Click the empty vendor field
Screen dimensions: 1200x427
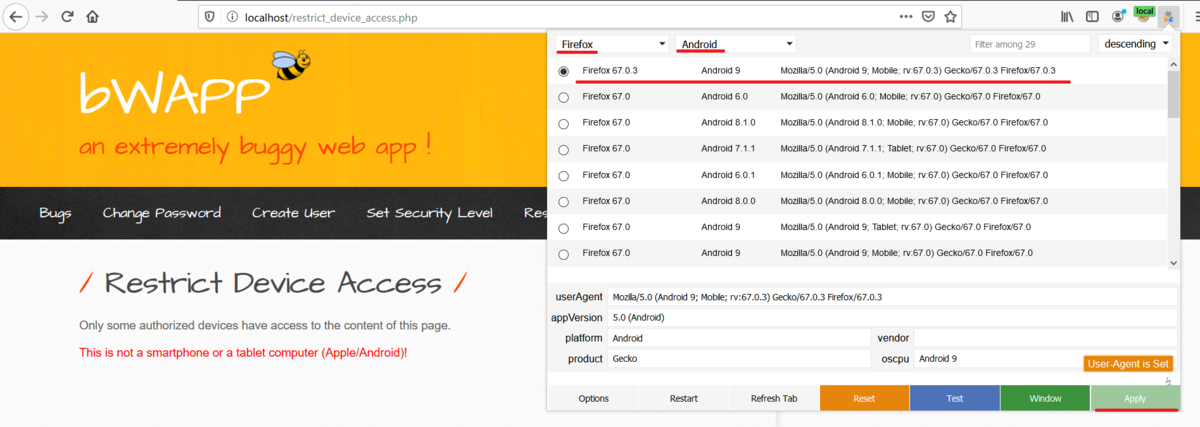pos(1045,338)
